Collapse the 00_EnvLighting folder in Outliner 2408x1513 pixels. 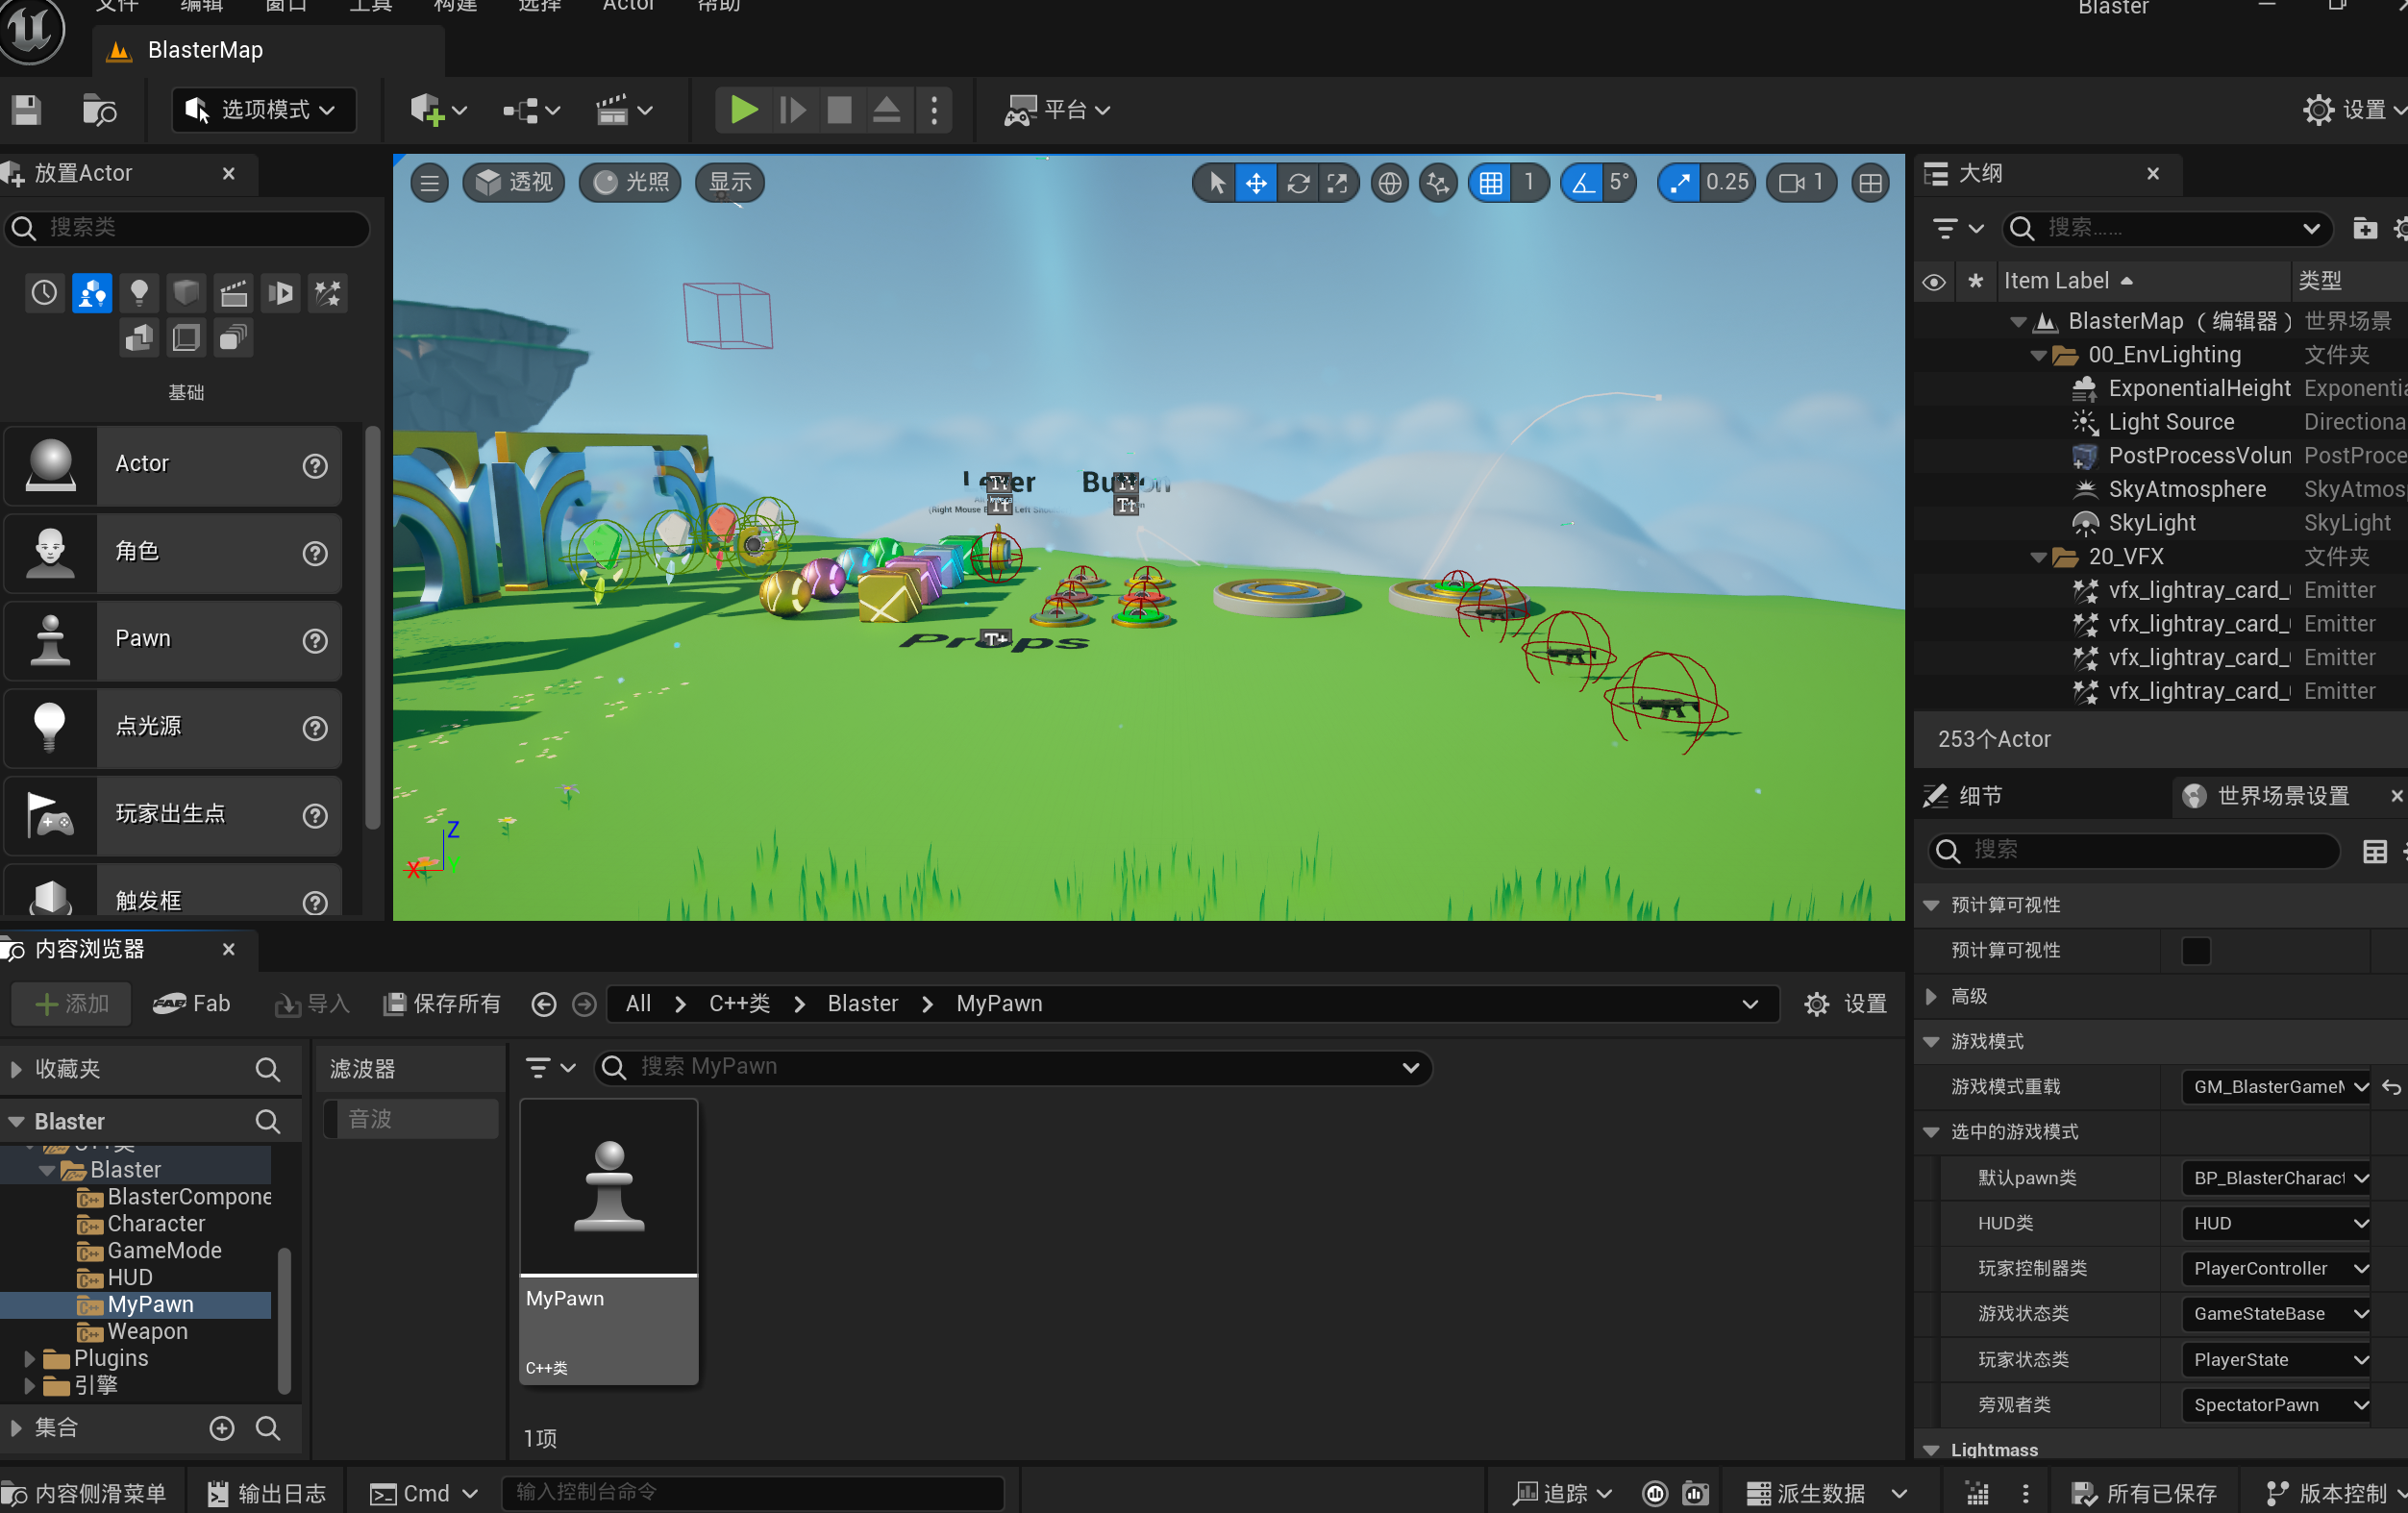tap(2037, 356)
